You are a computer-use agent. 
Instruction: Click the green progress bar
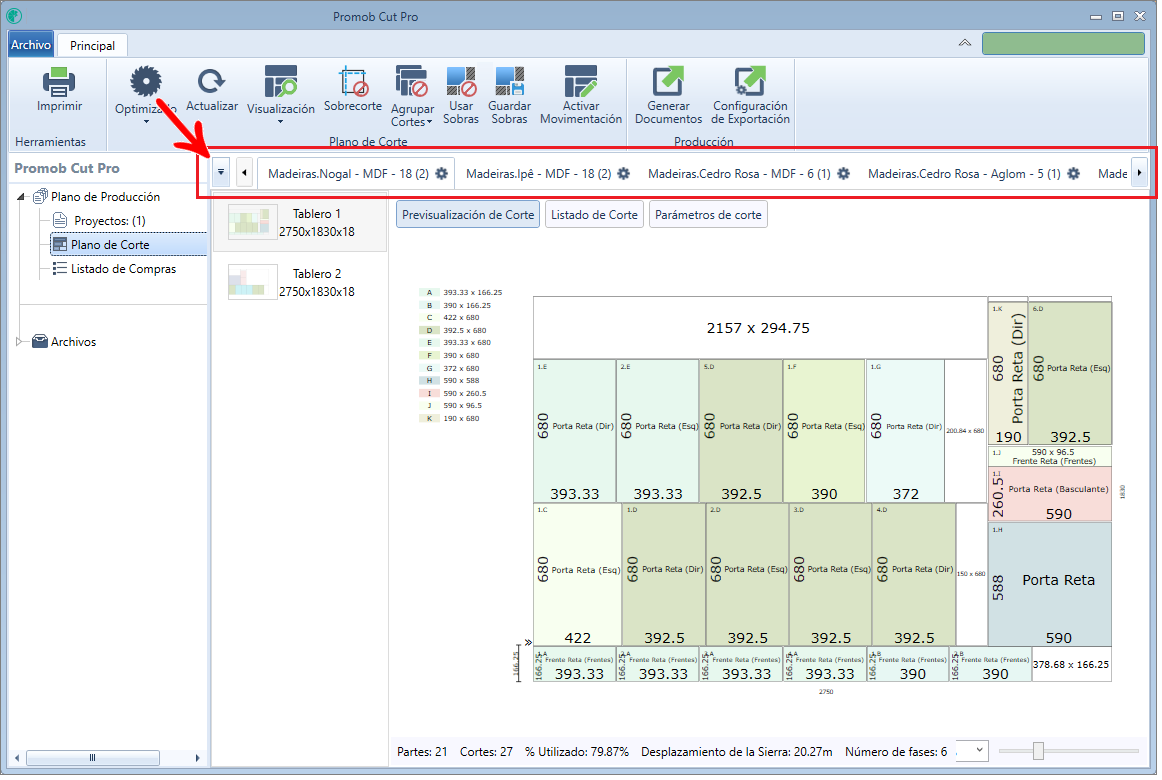pos(1063,43)
